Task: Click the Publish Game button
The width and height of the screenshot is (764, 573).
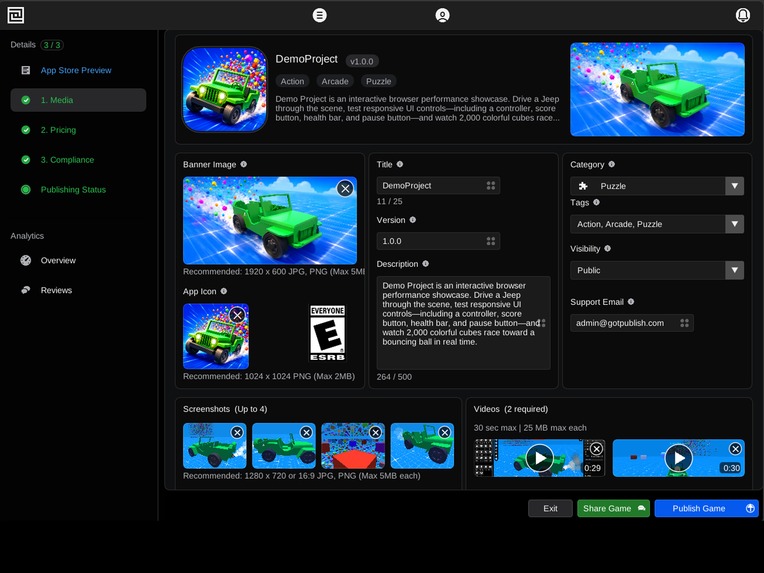Action: coord(707,508)
